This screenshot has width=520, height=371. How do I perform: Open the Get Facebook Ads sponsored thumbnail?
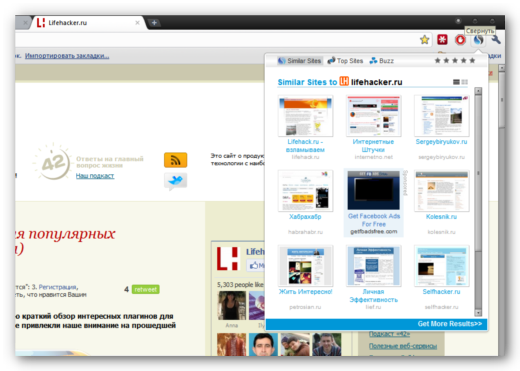tap(373, 190)
